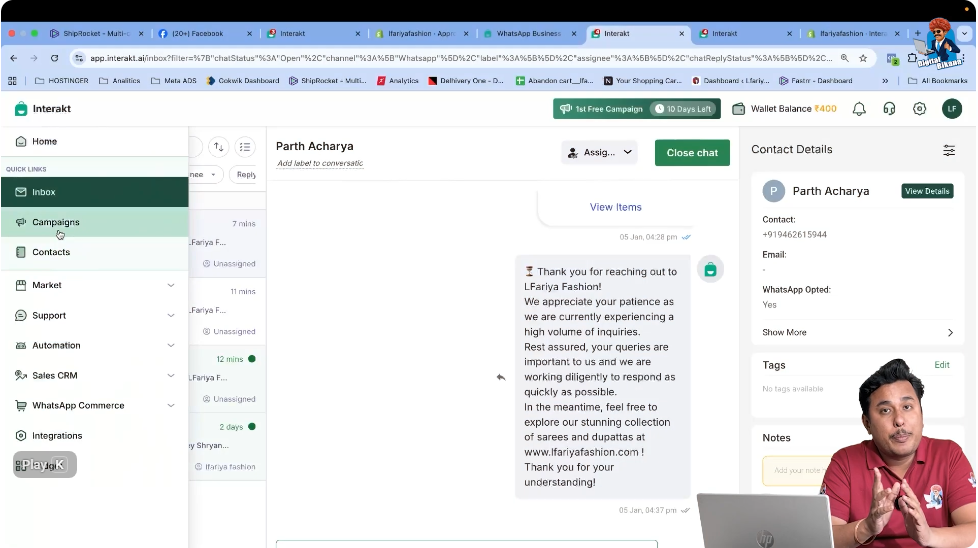
Task: Open the 11 mins chat conversation
Action: point(227,311)
